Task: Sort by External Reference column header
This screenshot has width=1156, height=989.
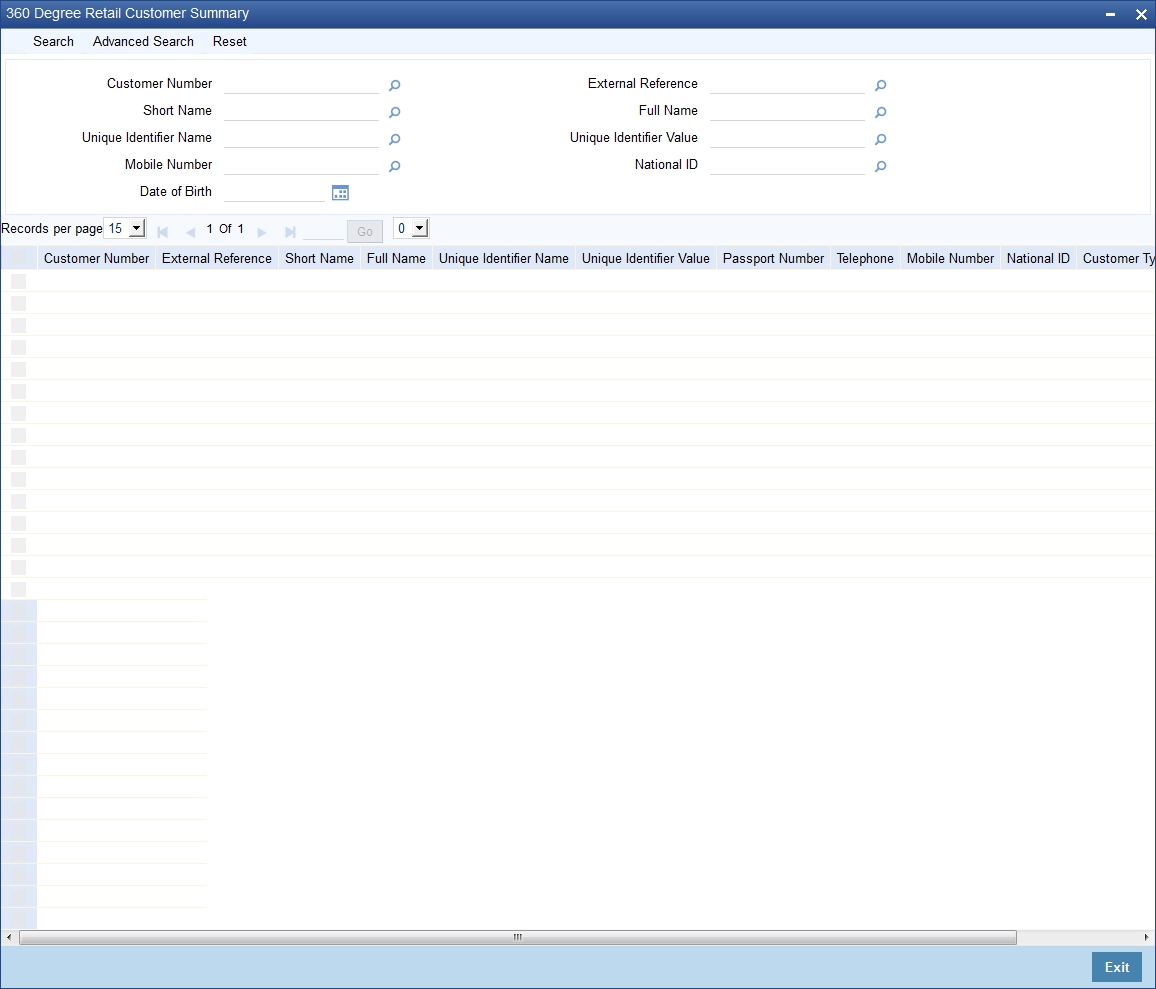Action: point(217,258)
